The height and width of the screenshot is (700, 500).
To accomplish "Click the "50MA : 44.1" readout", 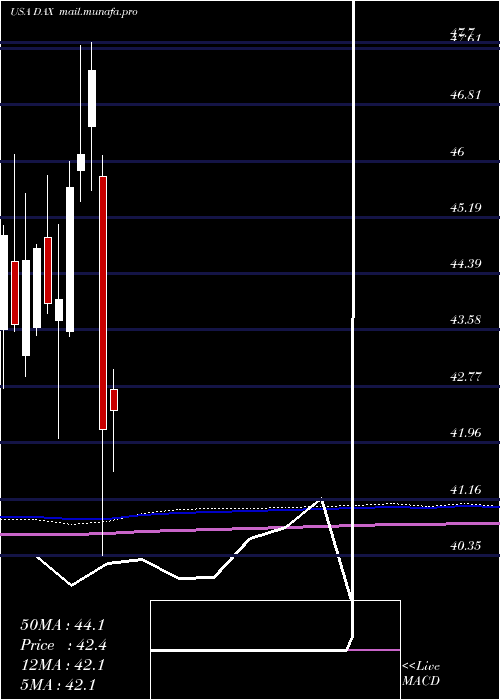I will [x=62, y=625].
